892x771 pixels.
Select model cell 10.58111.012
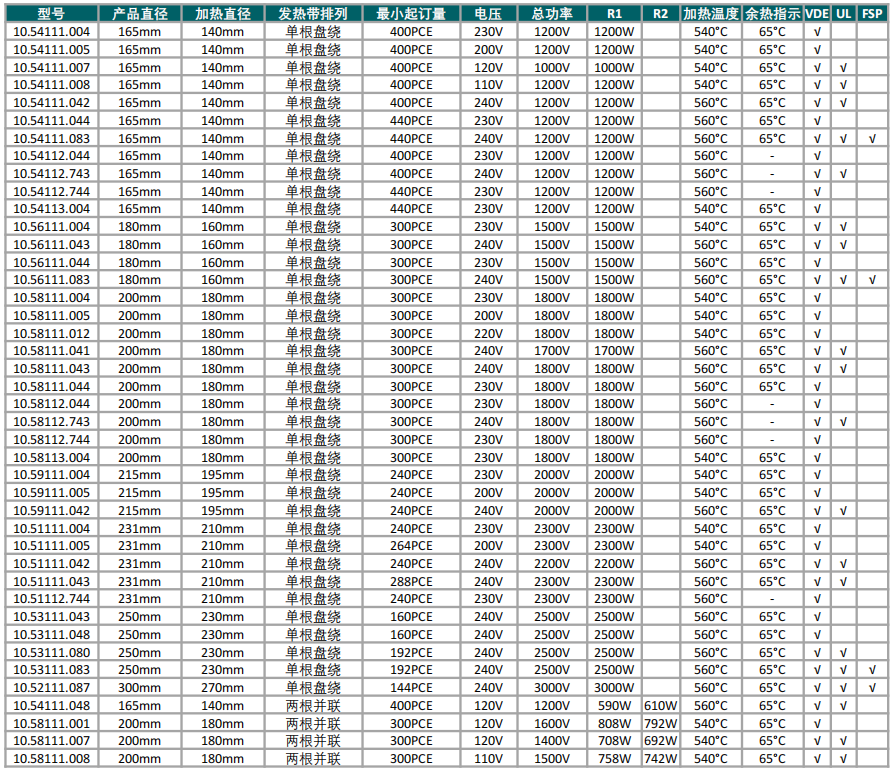coord(52,333)
